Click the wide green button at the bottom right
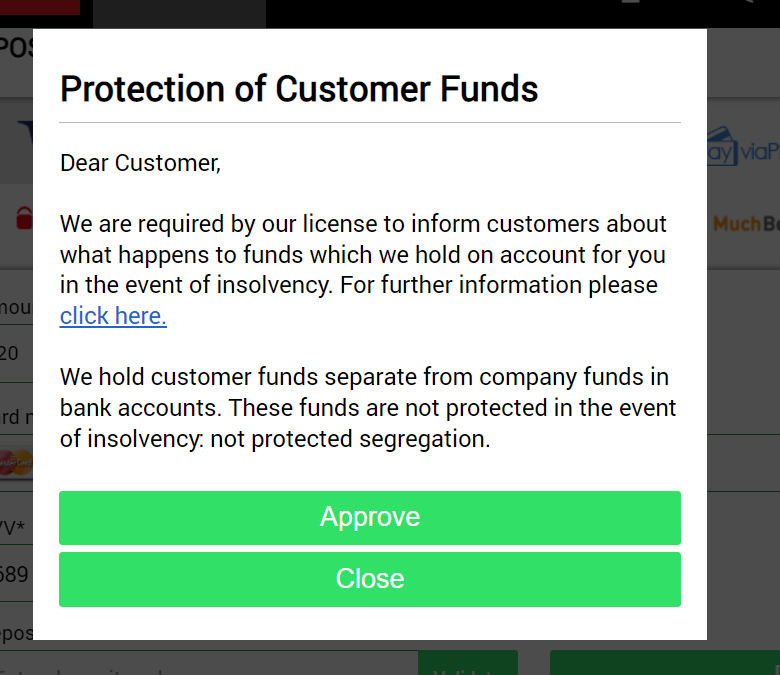780x675 pixels. [665, 663]
